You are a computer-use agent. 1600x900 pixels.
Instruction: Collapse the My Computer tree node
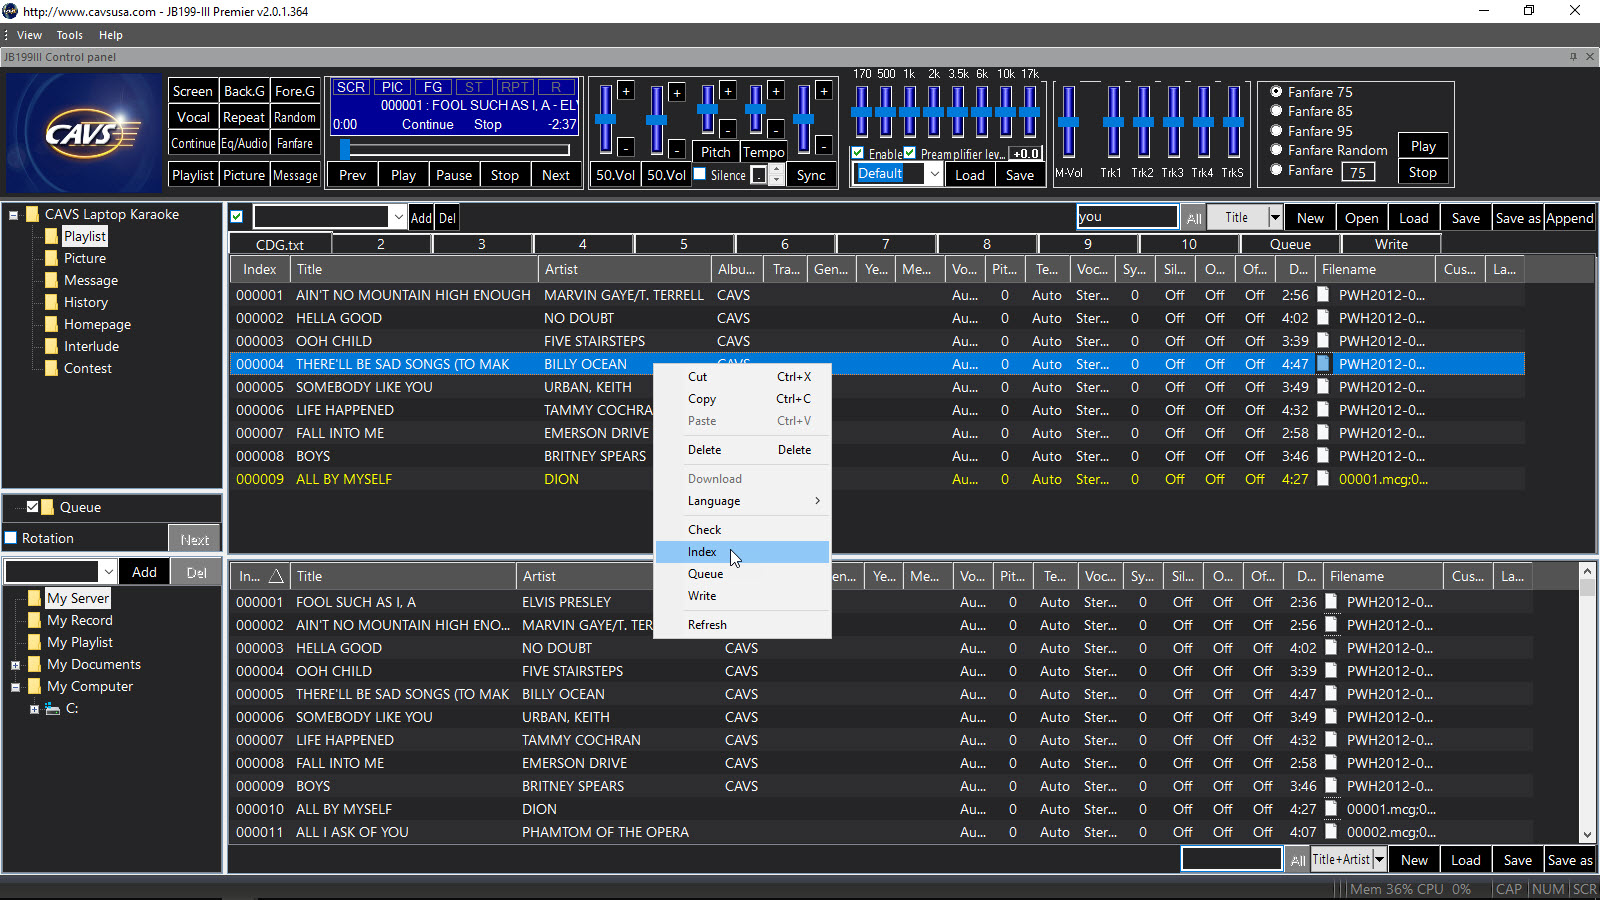pyautogui.click(x=16, y=687)
